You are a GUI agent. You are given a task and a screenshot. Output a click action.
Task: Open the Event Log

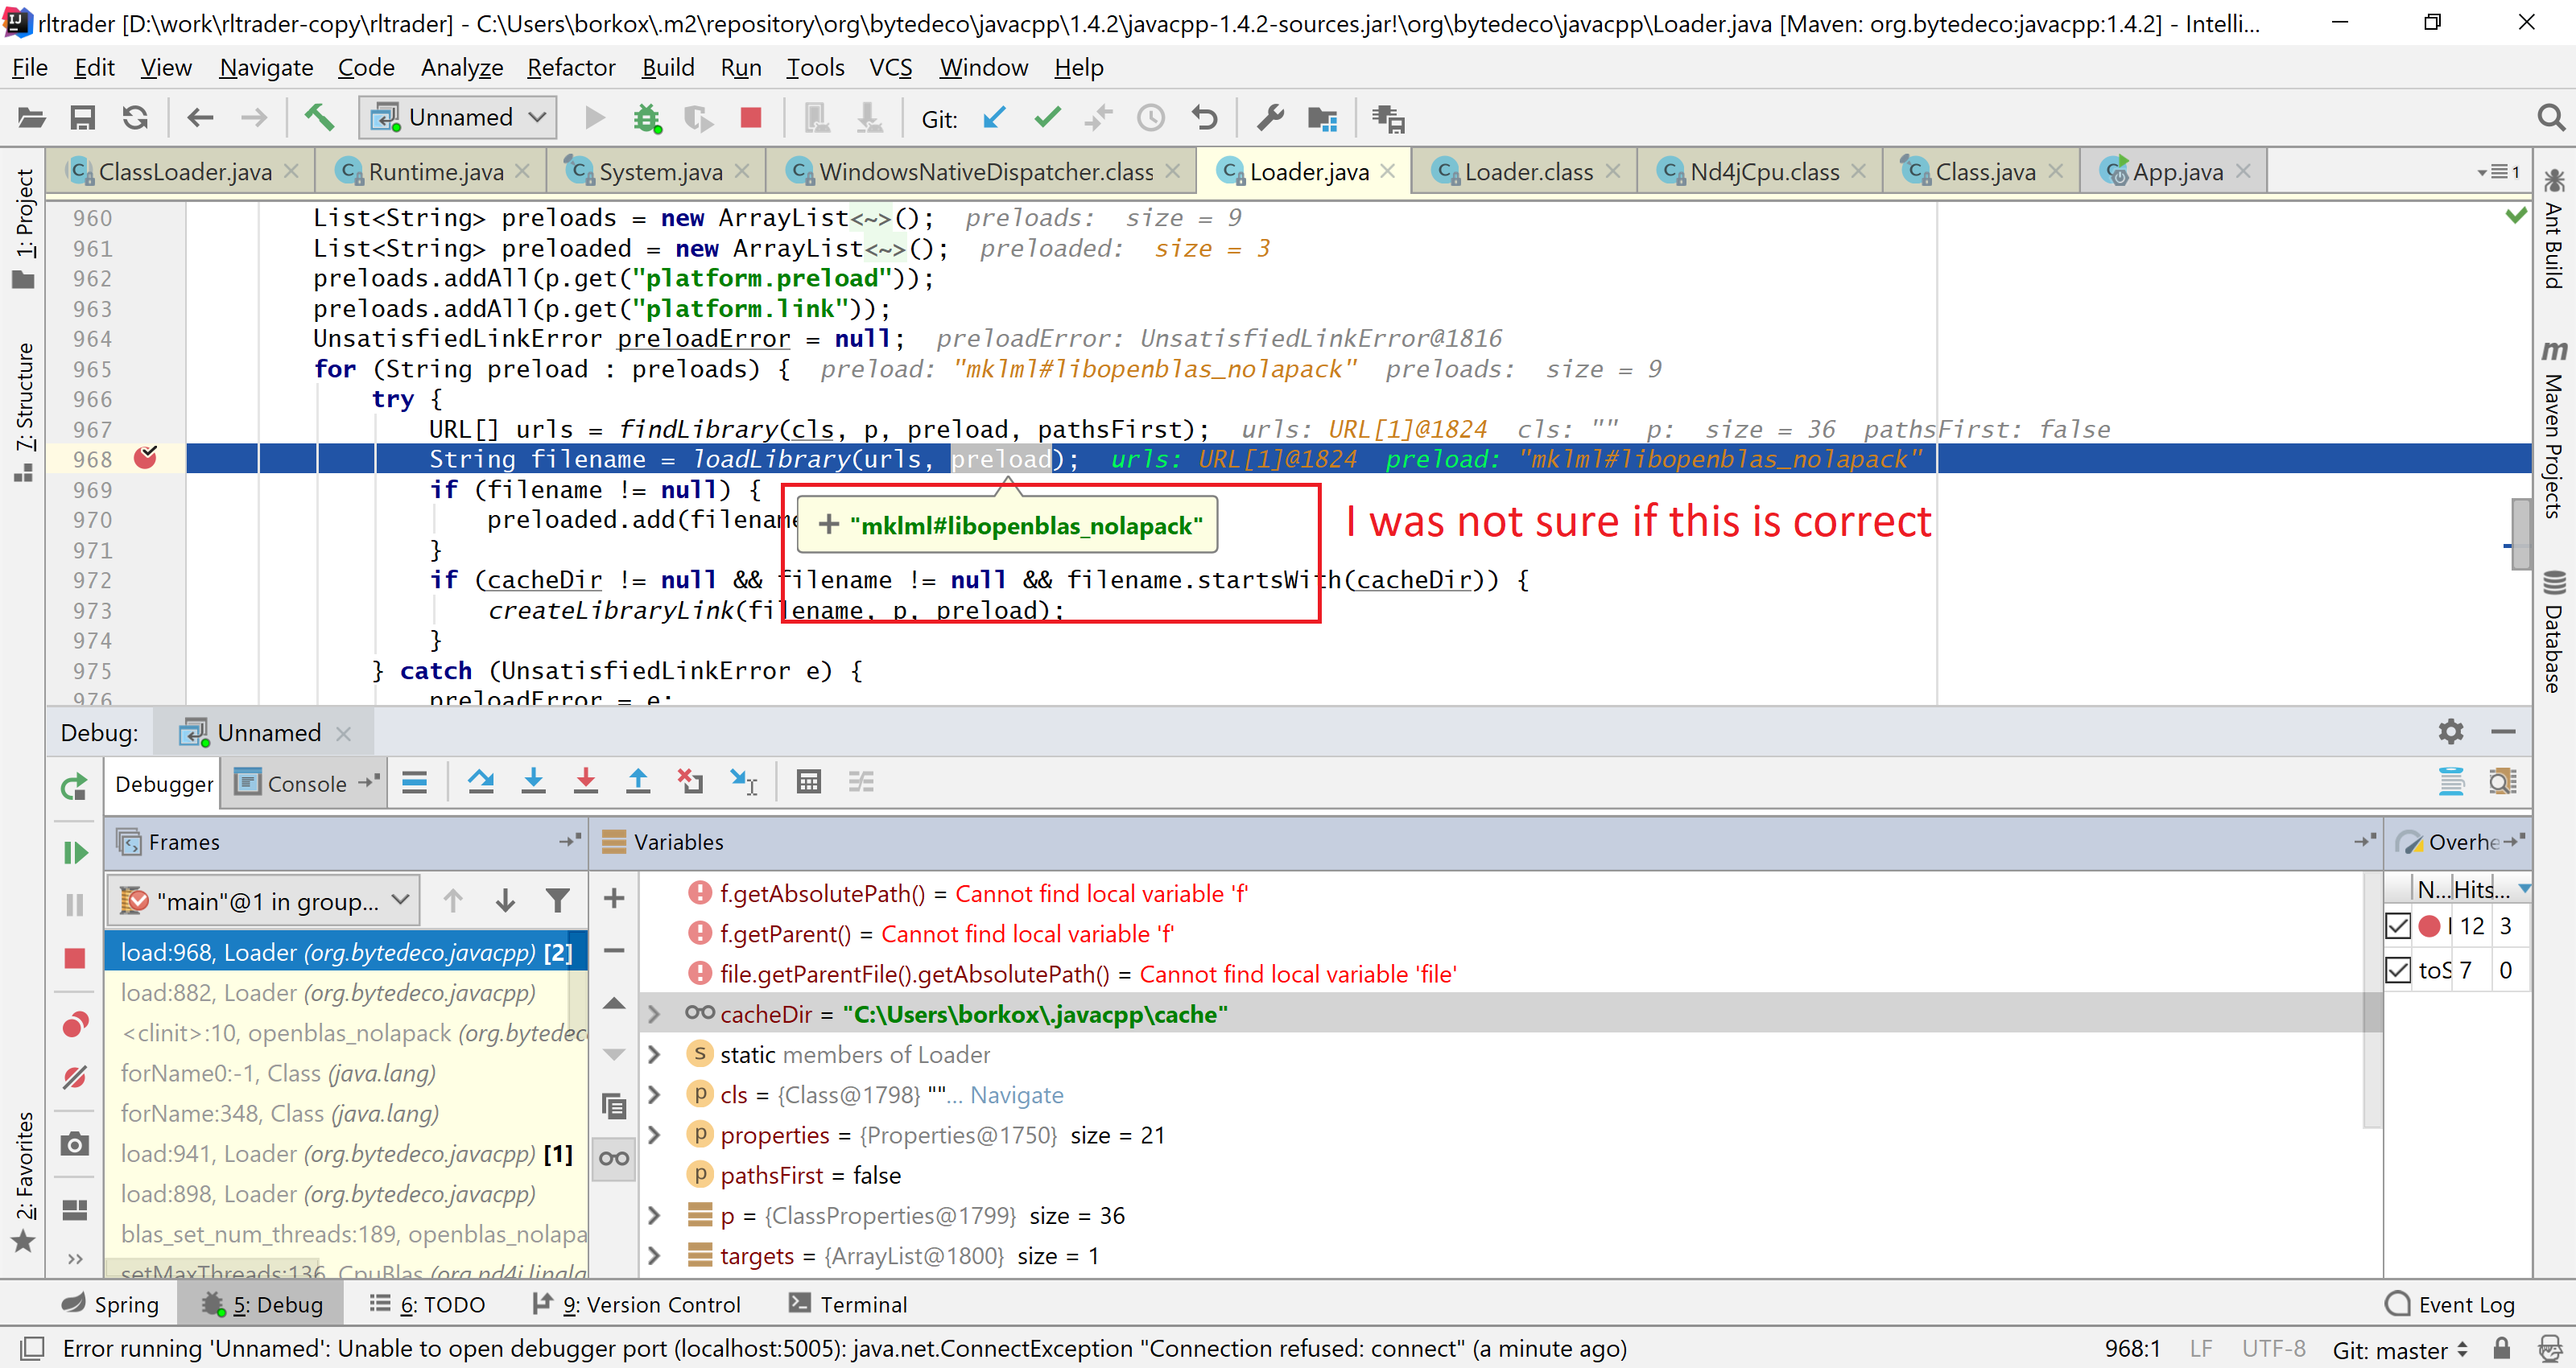(x=2450, y=1304)
